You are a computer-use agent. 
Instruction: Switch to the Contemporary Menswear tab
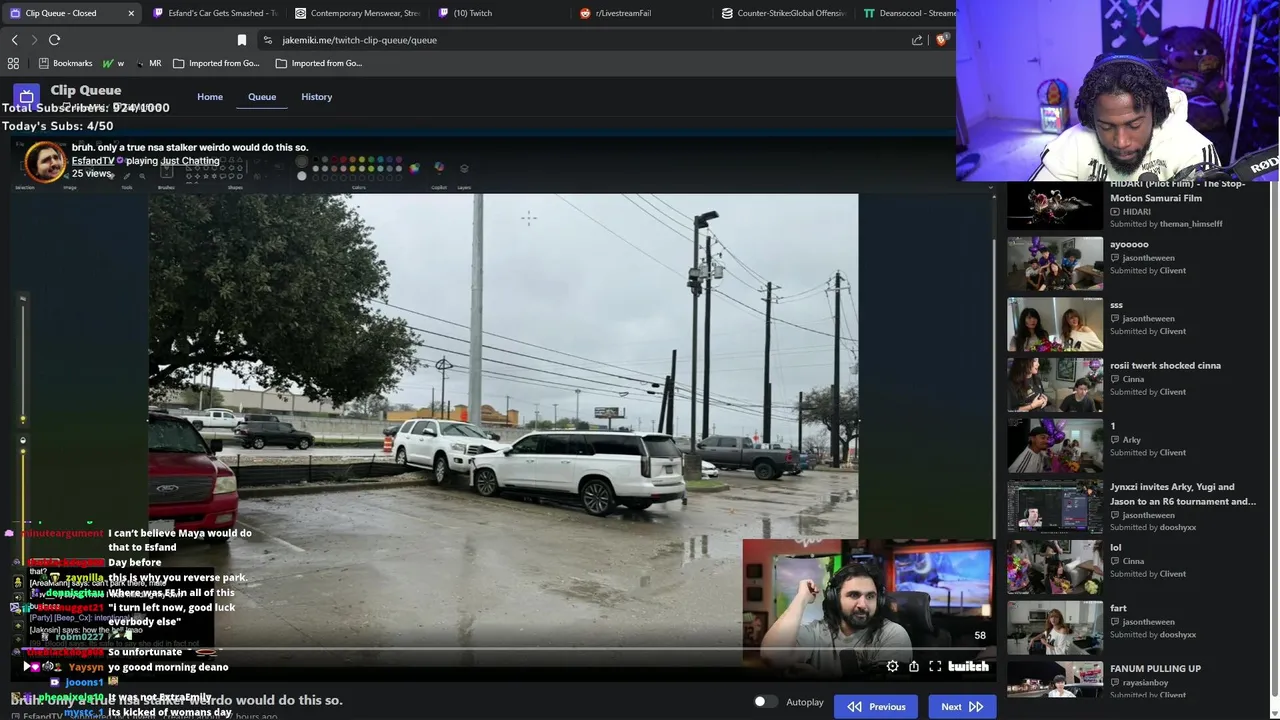(357, 13)
